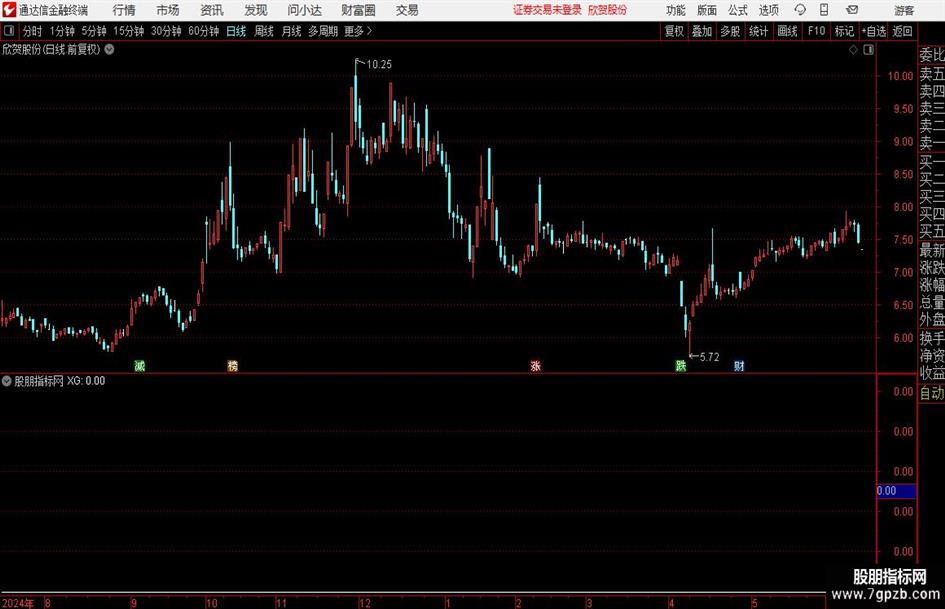Click the 7.50 price axis label
Screen dimensions: 945x609
click(903, 239)
